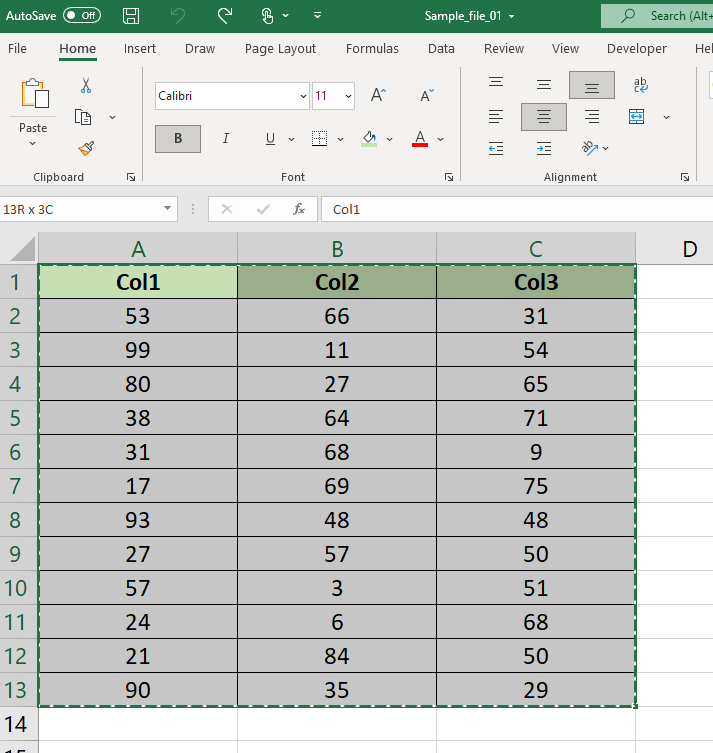The image size is (713, 753).
Task: Open the Name Box dropdown arrow
Action: point(167,208)
